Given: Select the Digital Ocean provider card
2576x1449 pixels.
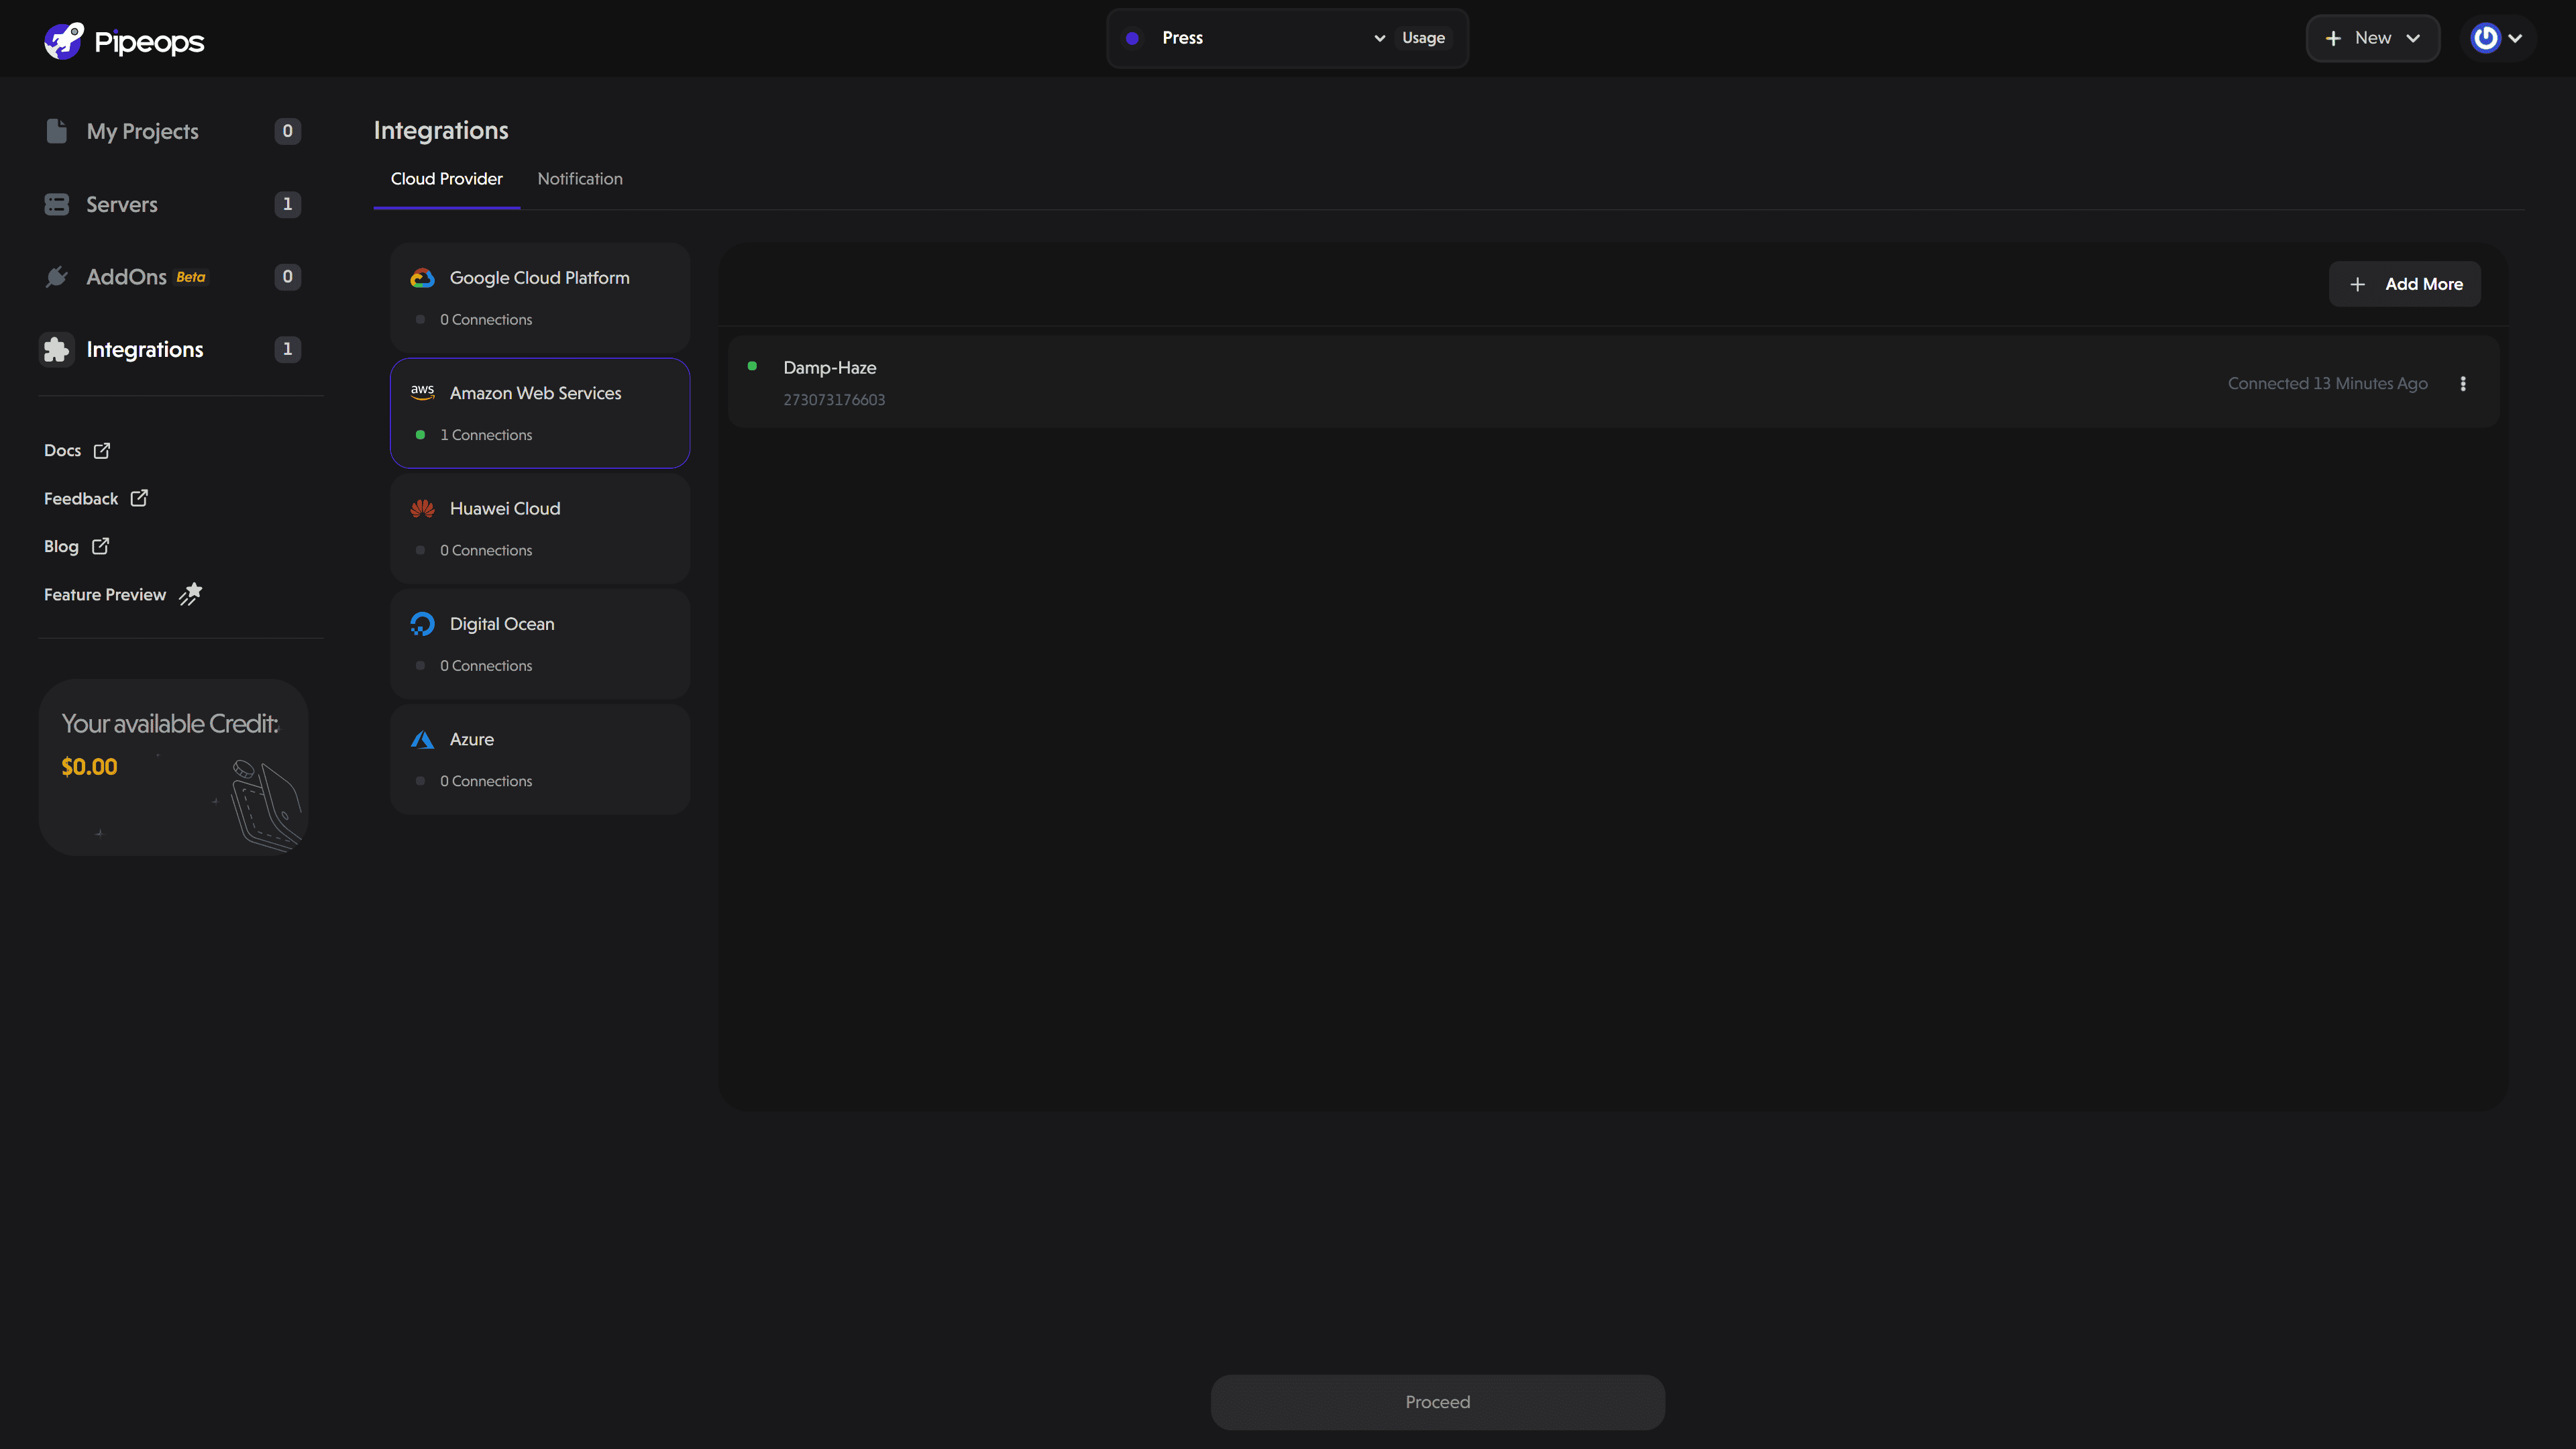Looking at the screenshot, I should pyautogui.click(x=540, y=644).
